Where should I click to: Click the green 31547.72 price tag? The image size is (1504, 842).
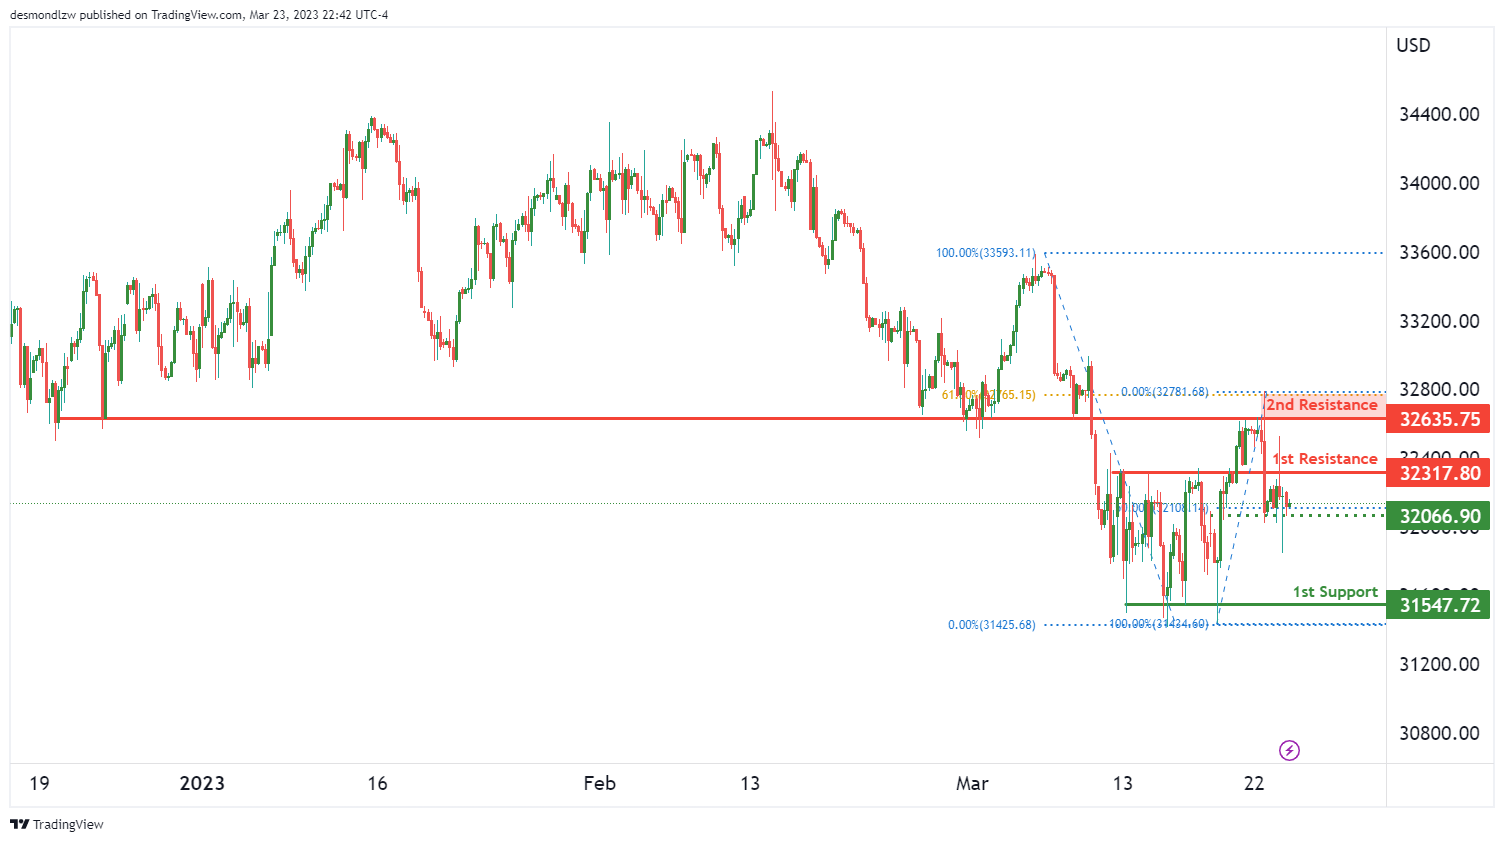tap(1438, 604)
